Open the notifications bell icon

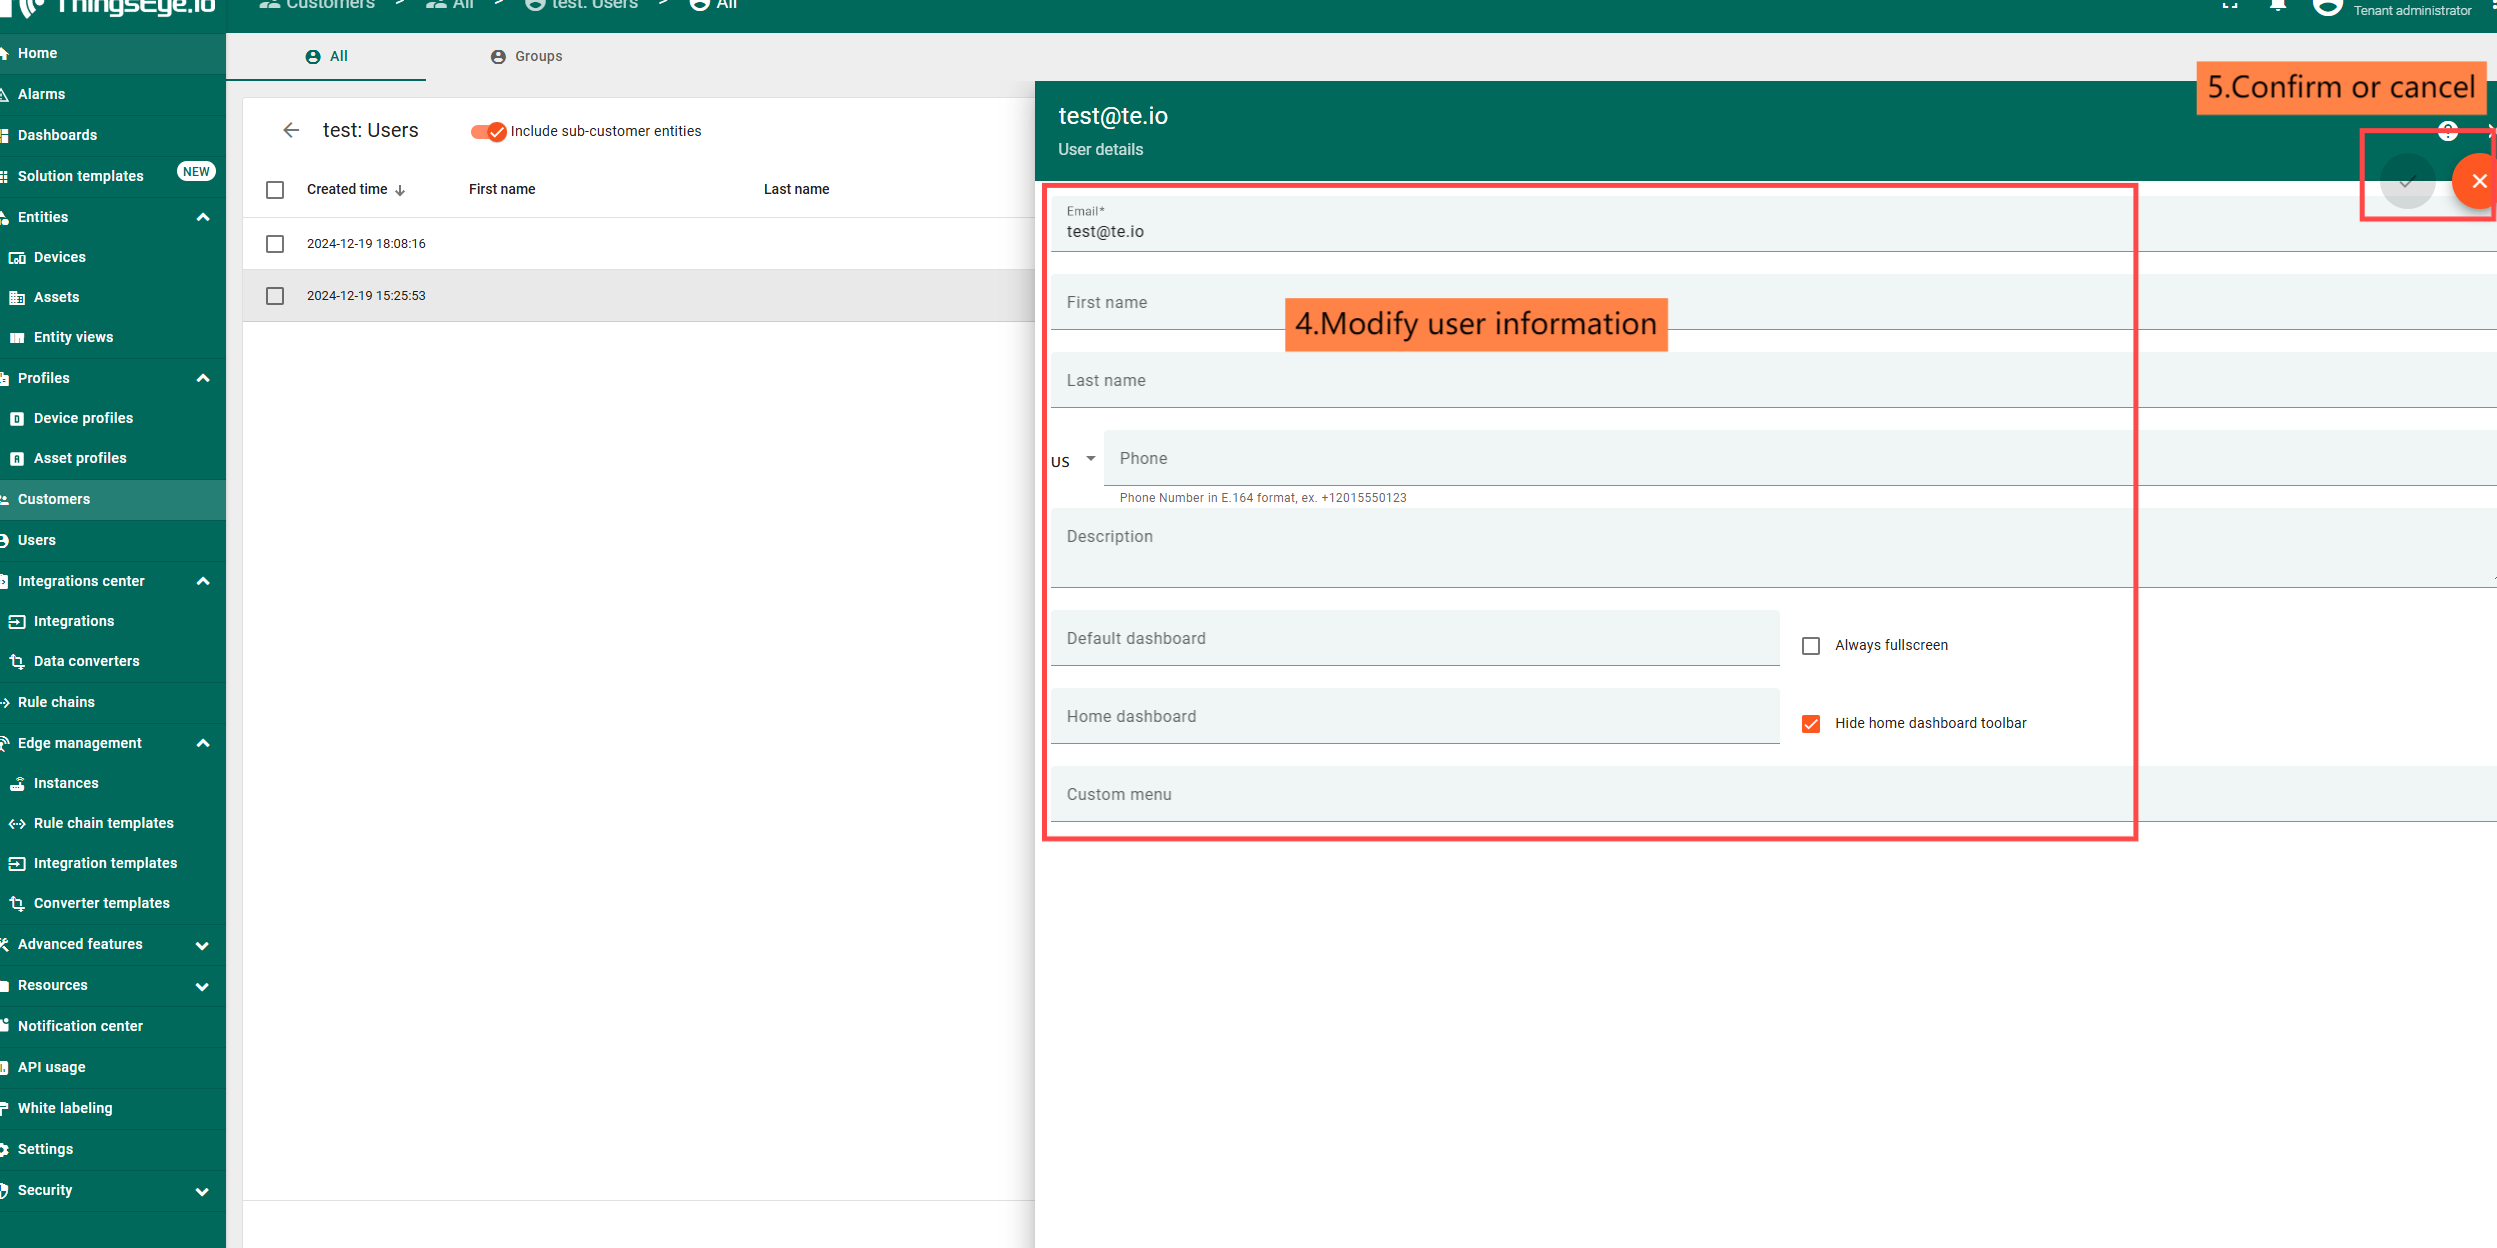coord(2278,6)
